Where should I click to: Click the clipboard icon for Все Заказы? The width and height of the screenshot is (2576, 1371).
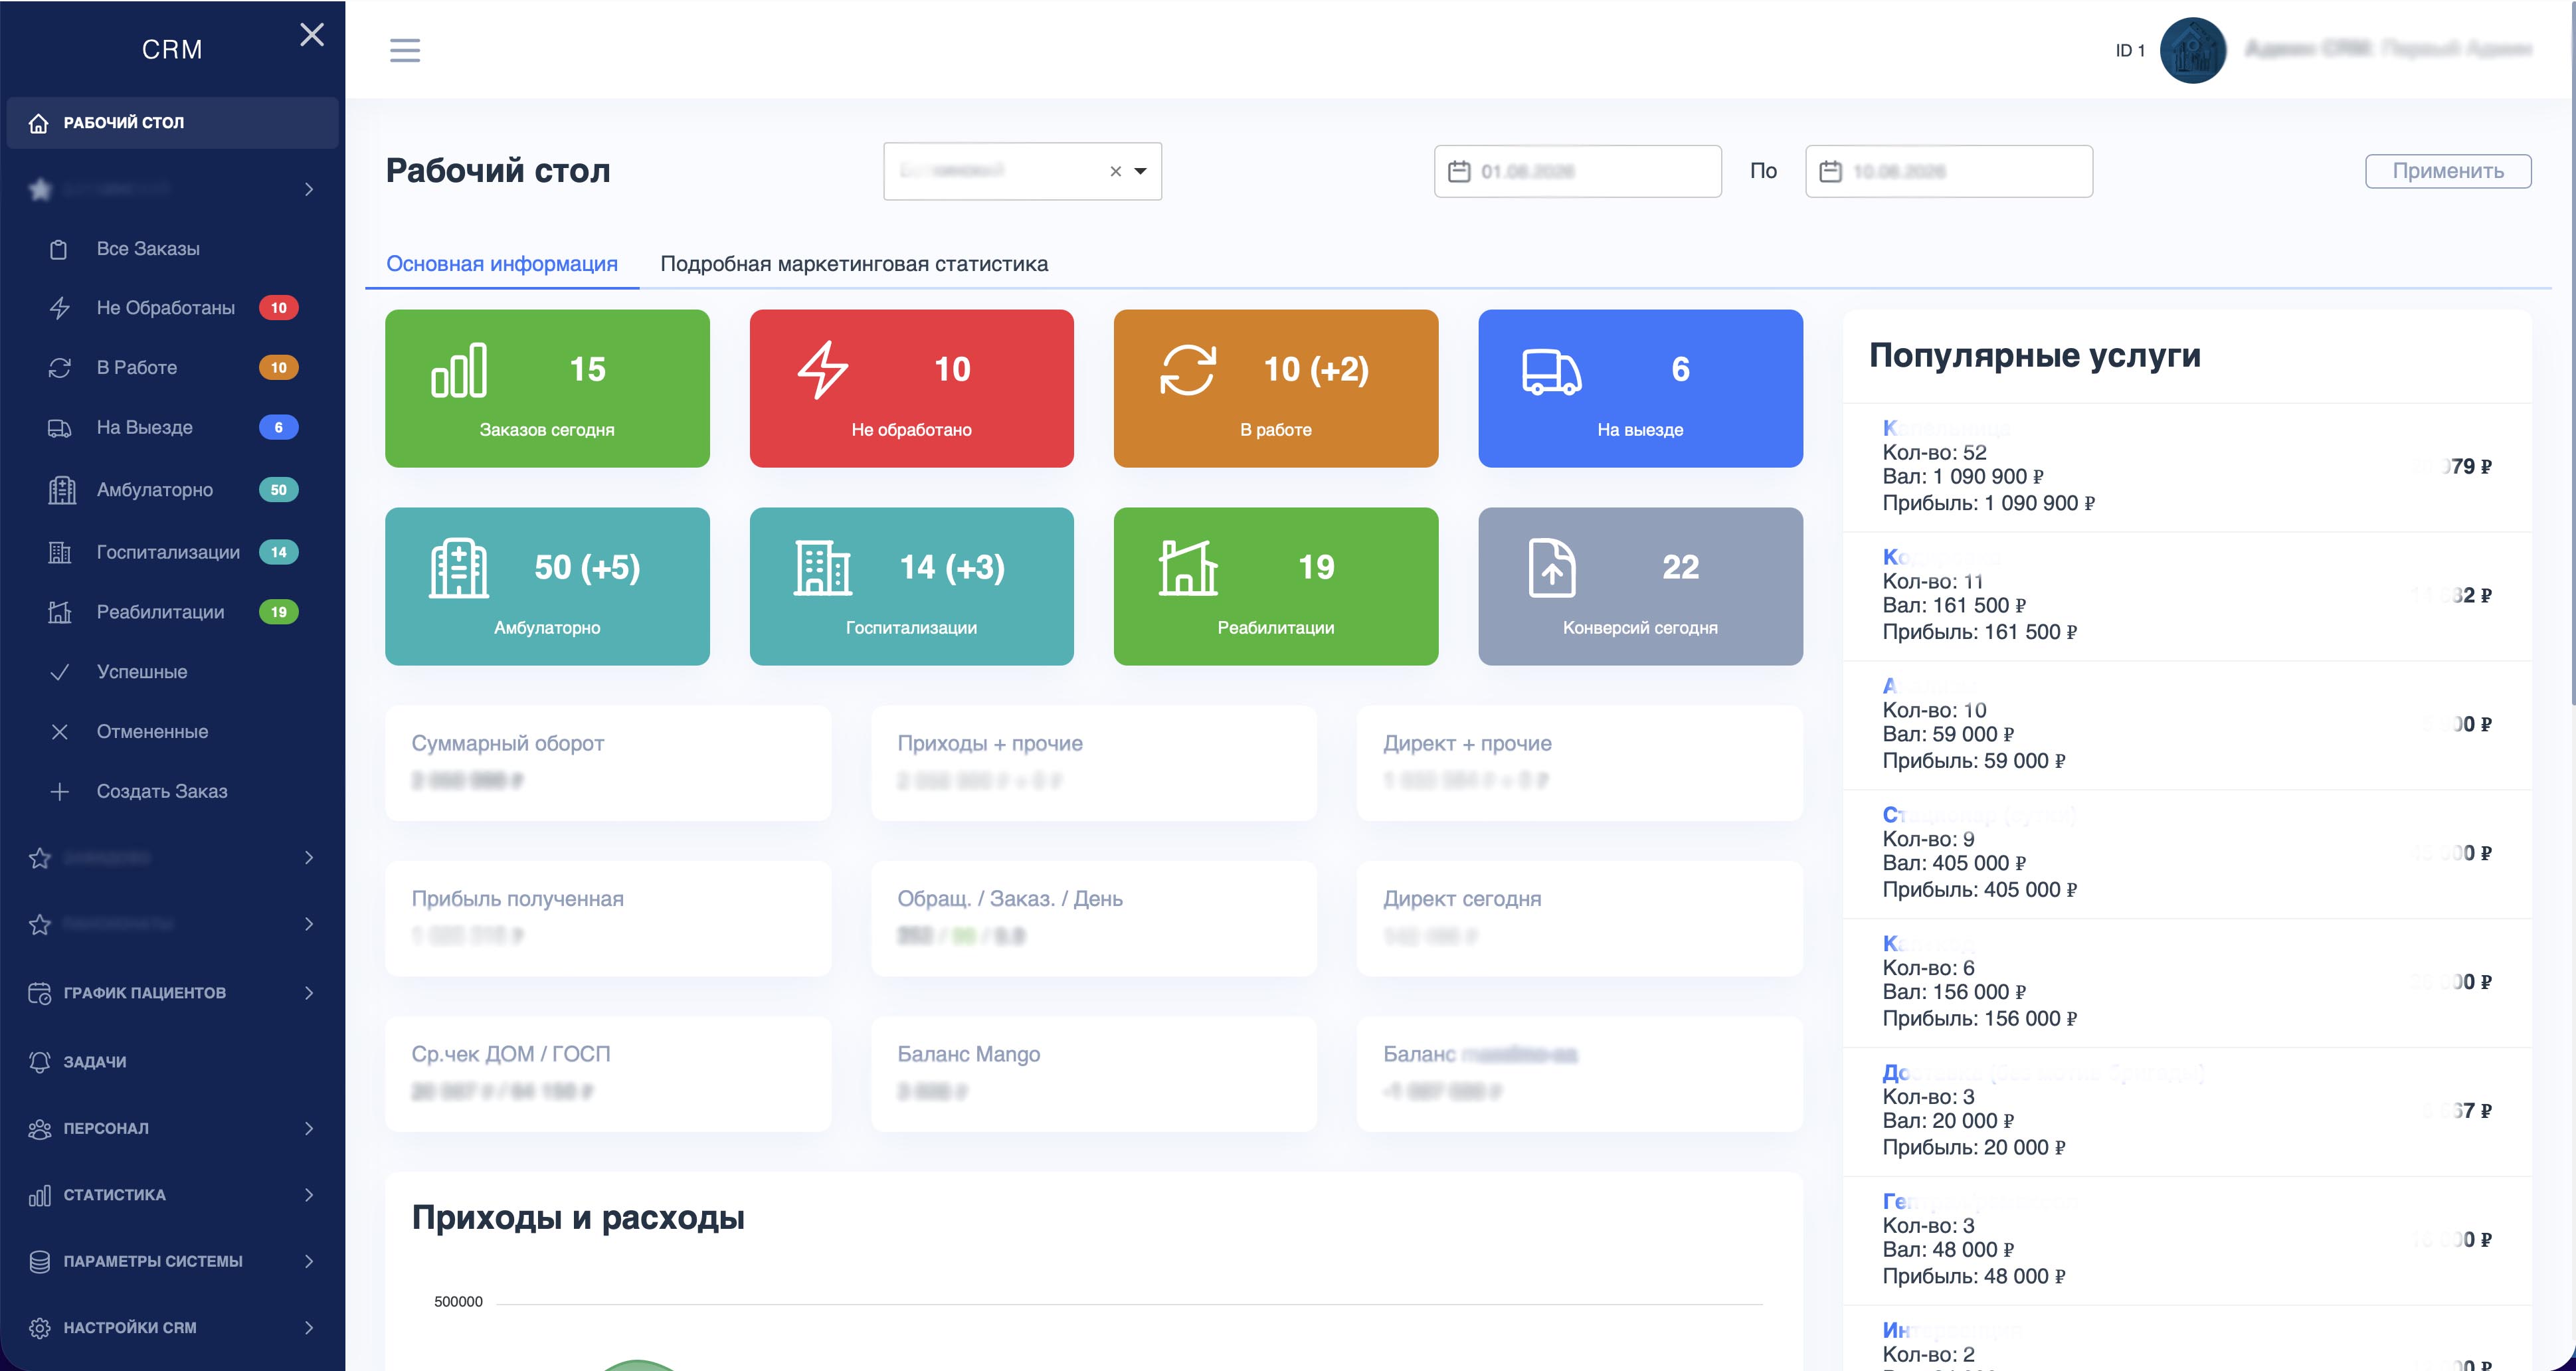59,249
